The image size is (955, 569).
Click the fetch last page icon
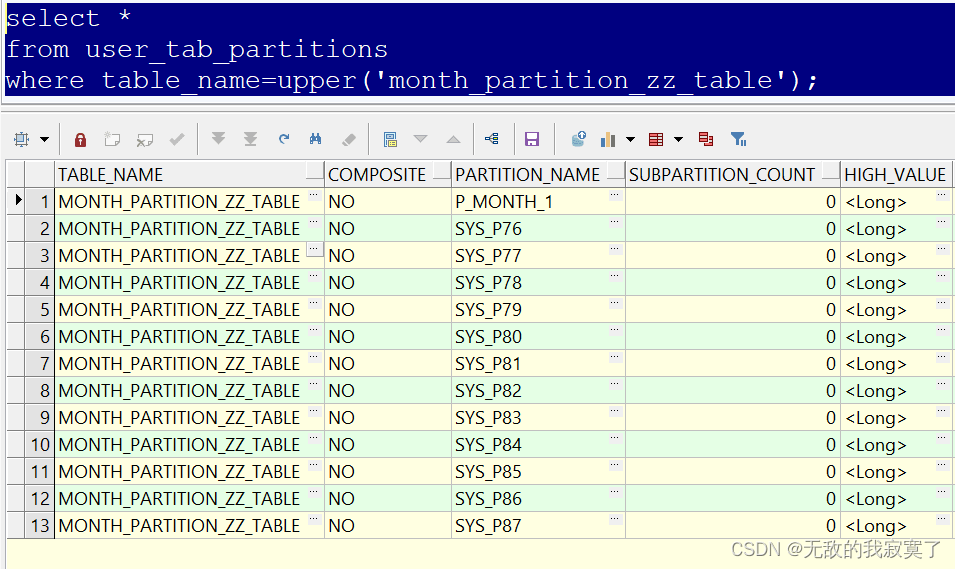pos(250,140)
